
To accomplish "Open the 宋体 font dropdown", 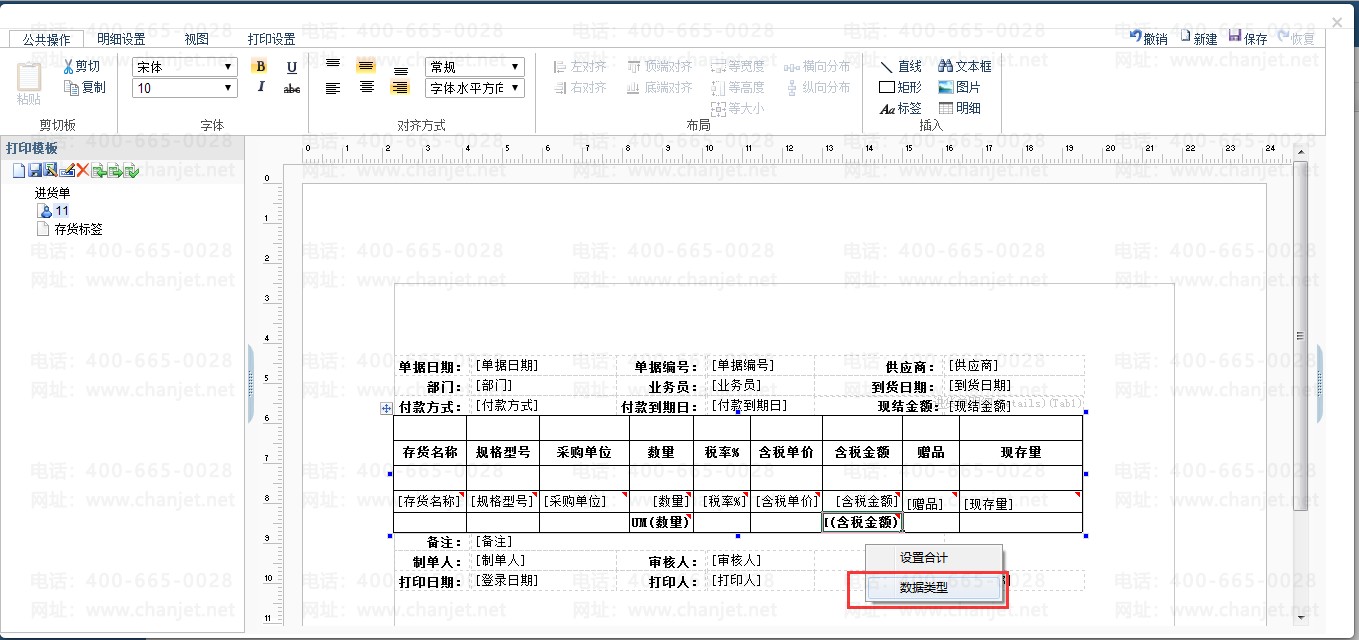I will pos(185,67).
